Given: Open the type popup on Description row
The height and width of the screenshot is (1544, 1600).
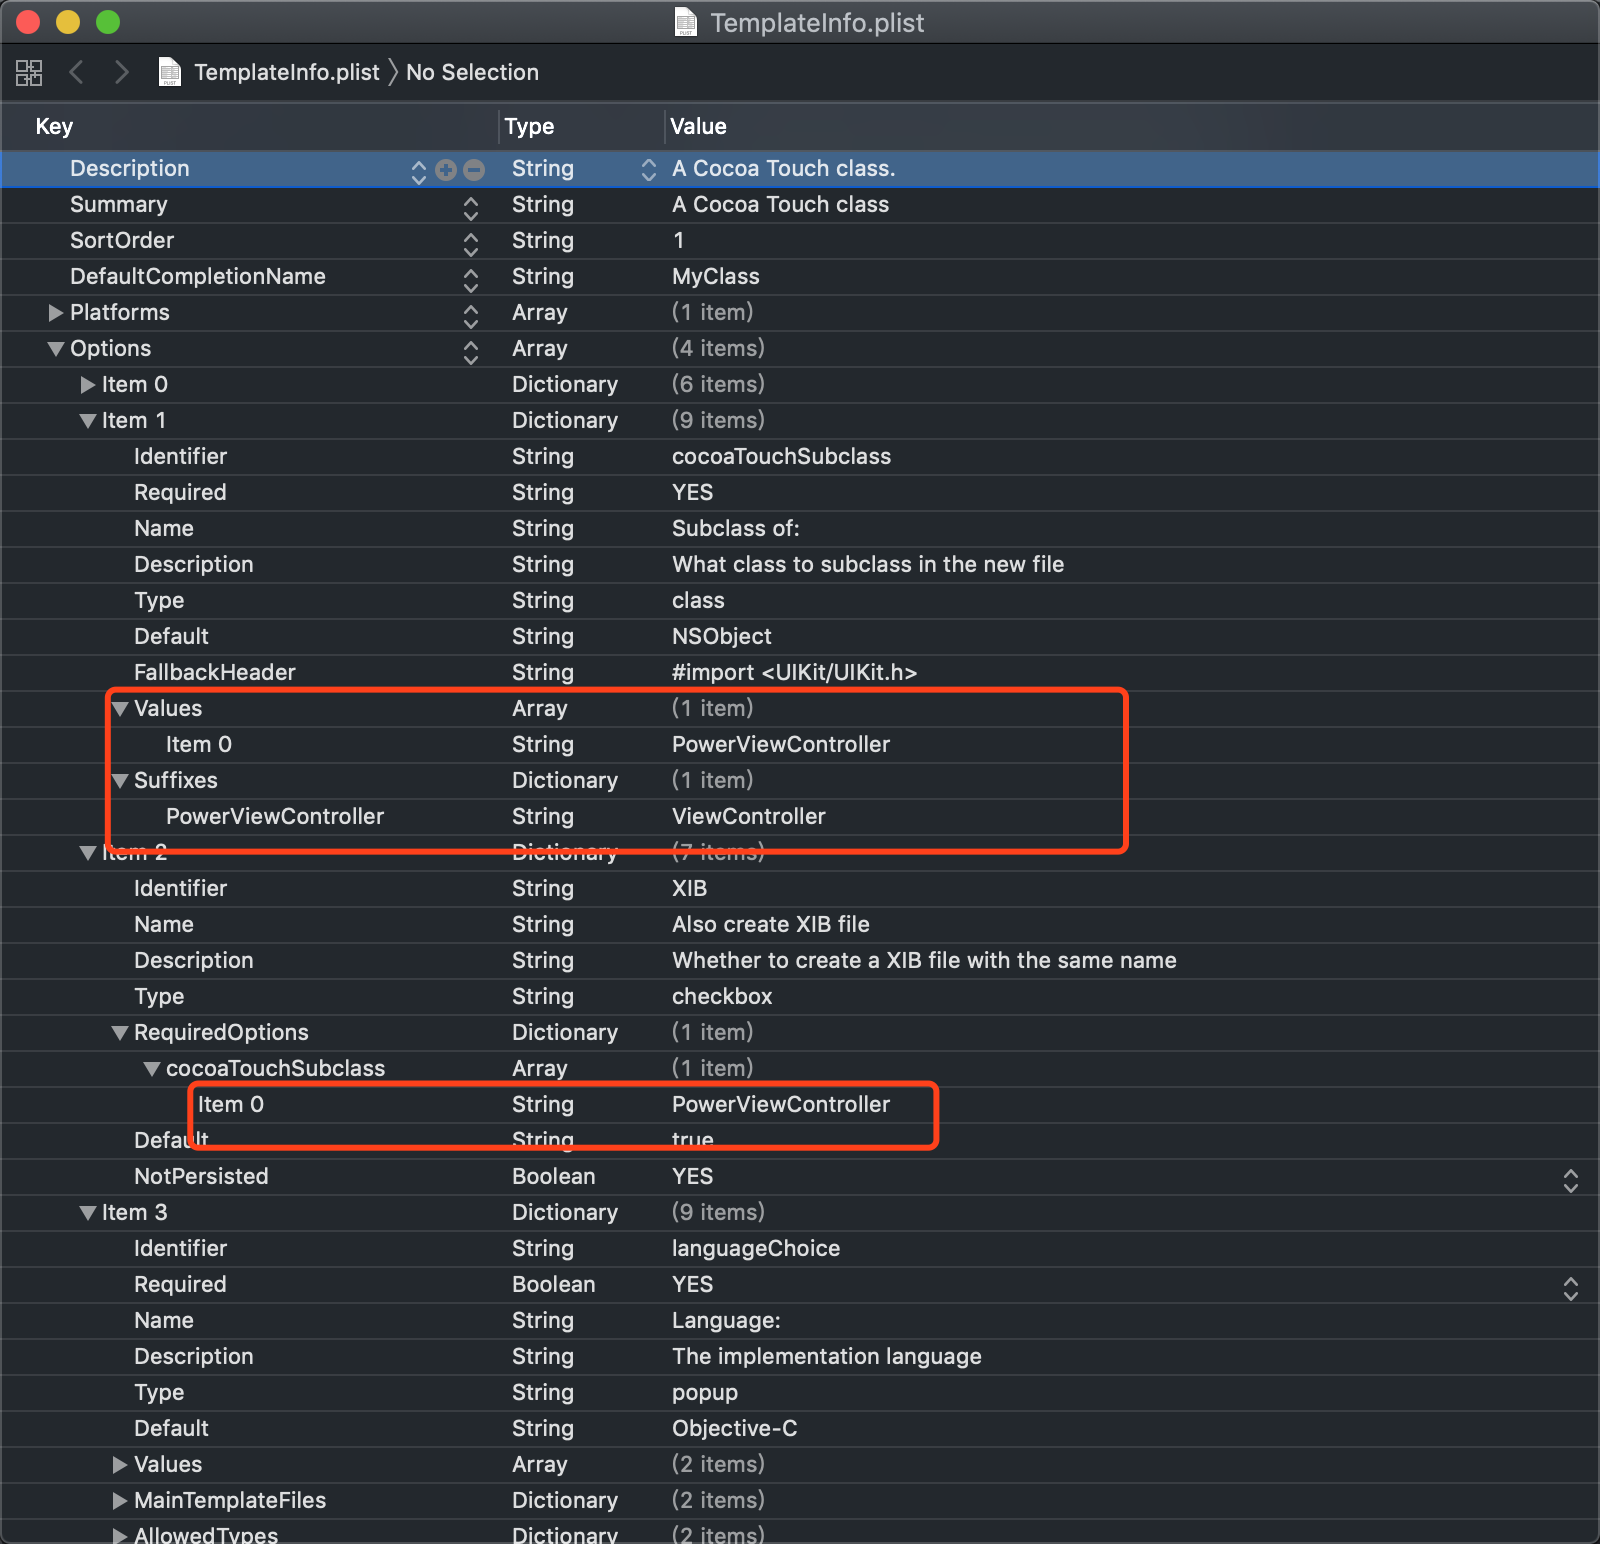Looking at the screenshot, I should [x=649, y=169].
